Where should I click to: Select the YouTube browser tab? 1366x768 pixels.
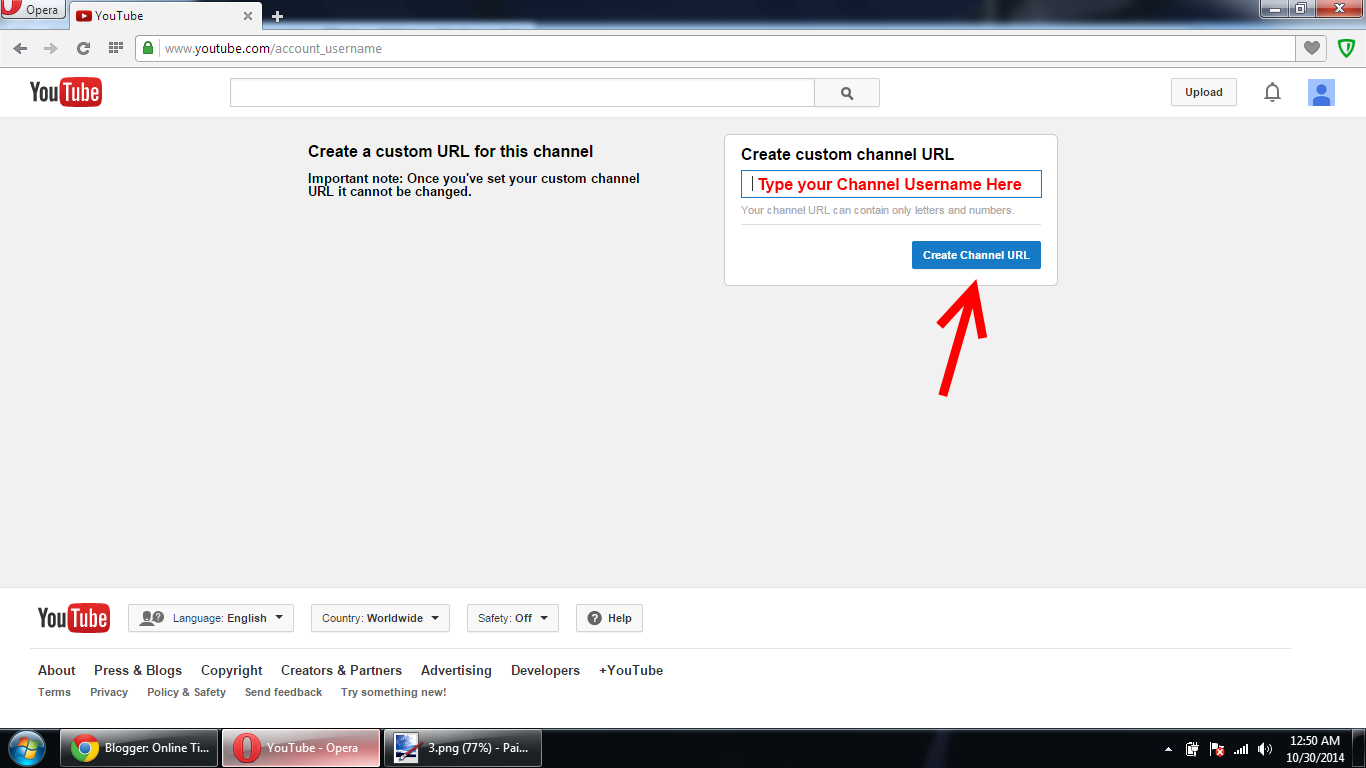point(165,16)
